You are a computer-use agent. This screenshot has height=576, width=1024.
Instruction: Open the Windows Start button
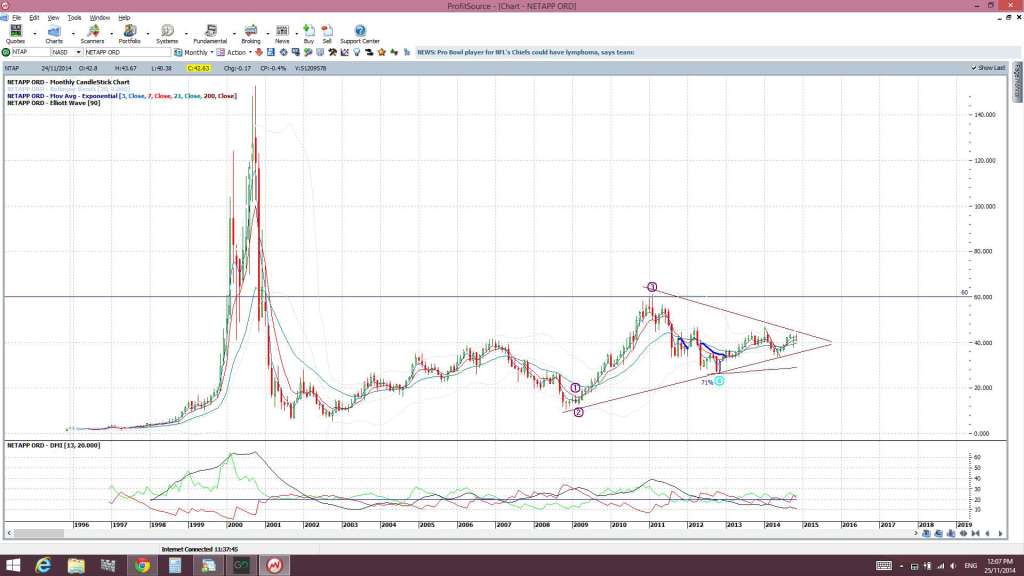(x=12, y=566)
